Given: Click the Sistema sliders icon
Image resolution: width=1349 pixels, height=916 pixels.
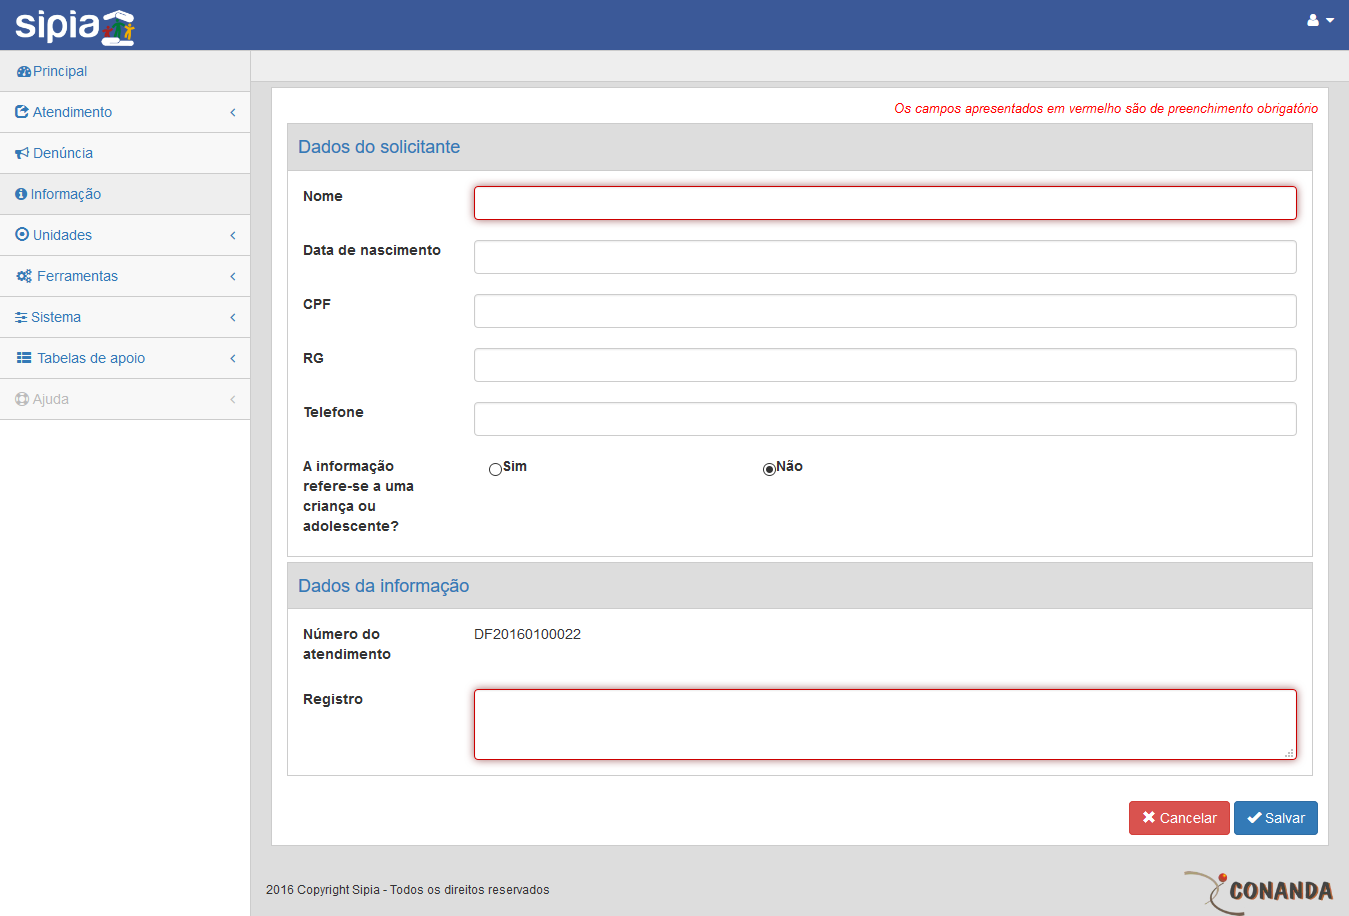Looking at the screenshot, I should tap(21, 317).
